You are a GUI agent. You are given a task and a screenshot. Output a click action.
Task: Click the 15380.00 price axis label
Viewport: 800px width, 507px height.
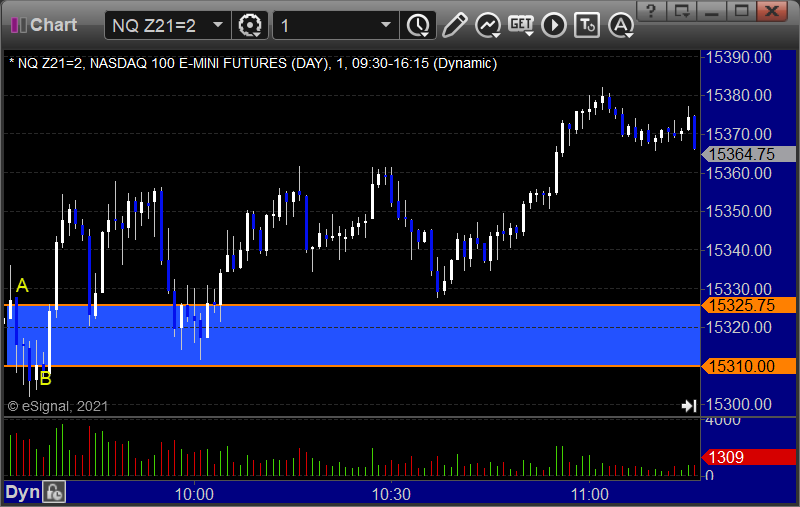[x=738, y=95]
